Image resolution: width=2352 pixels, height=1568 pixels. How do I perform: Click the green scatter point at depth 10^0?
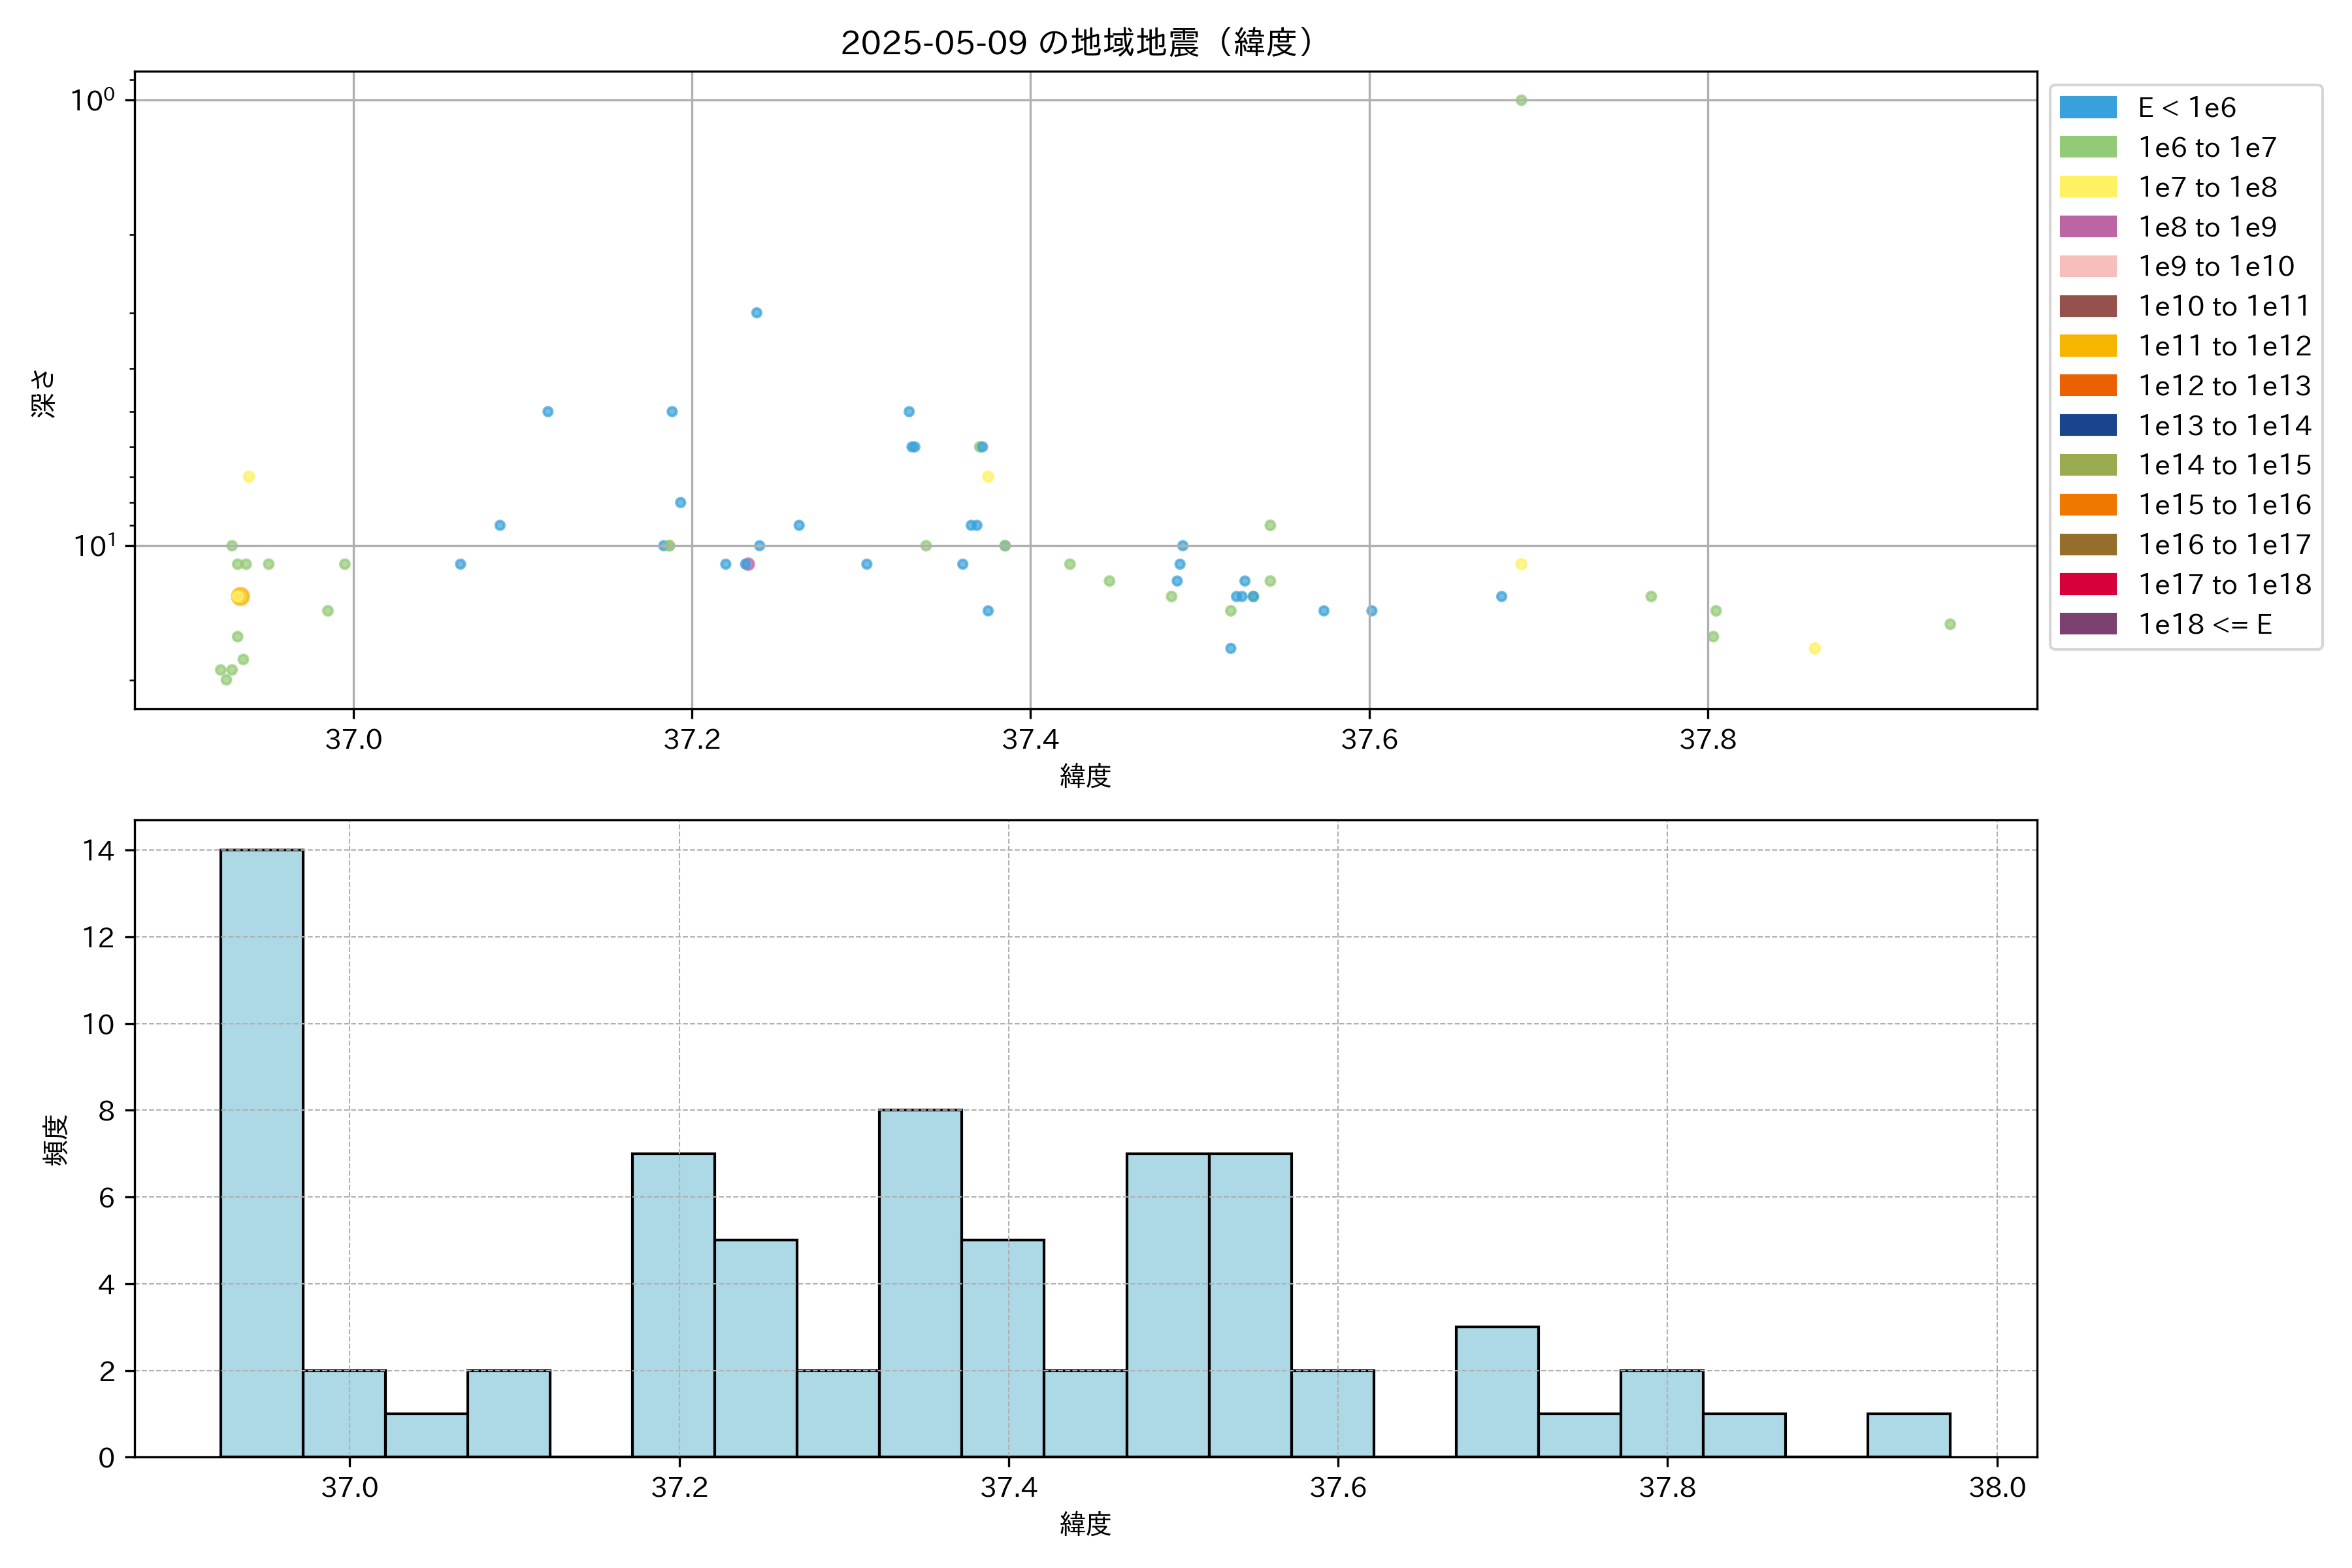(1521, 100)
